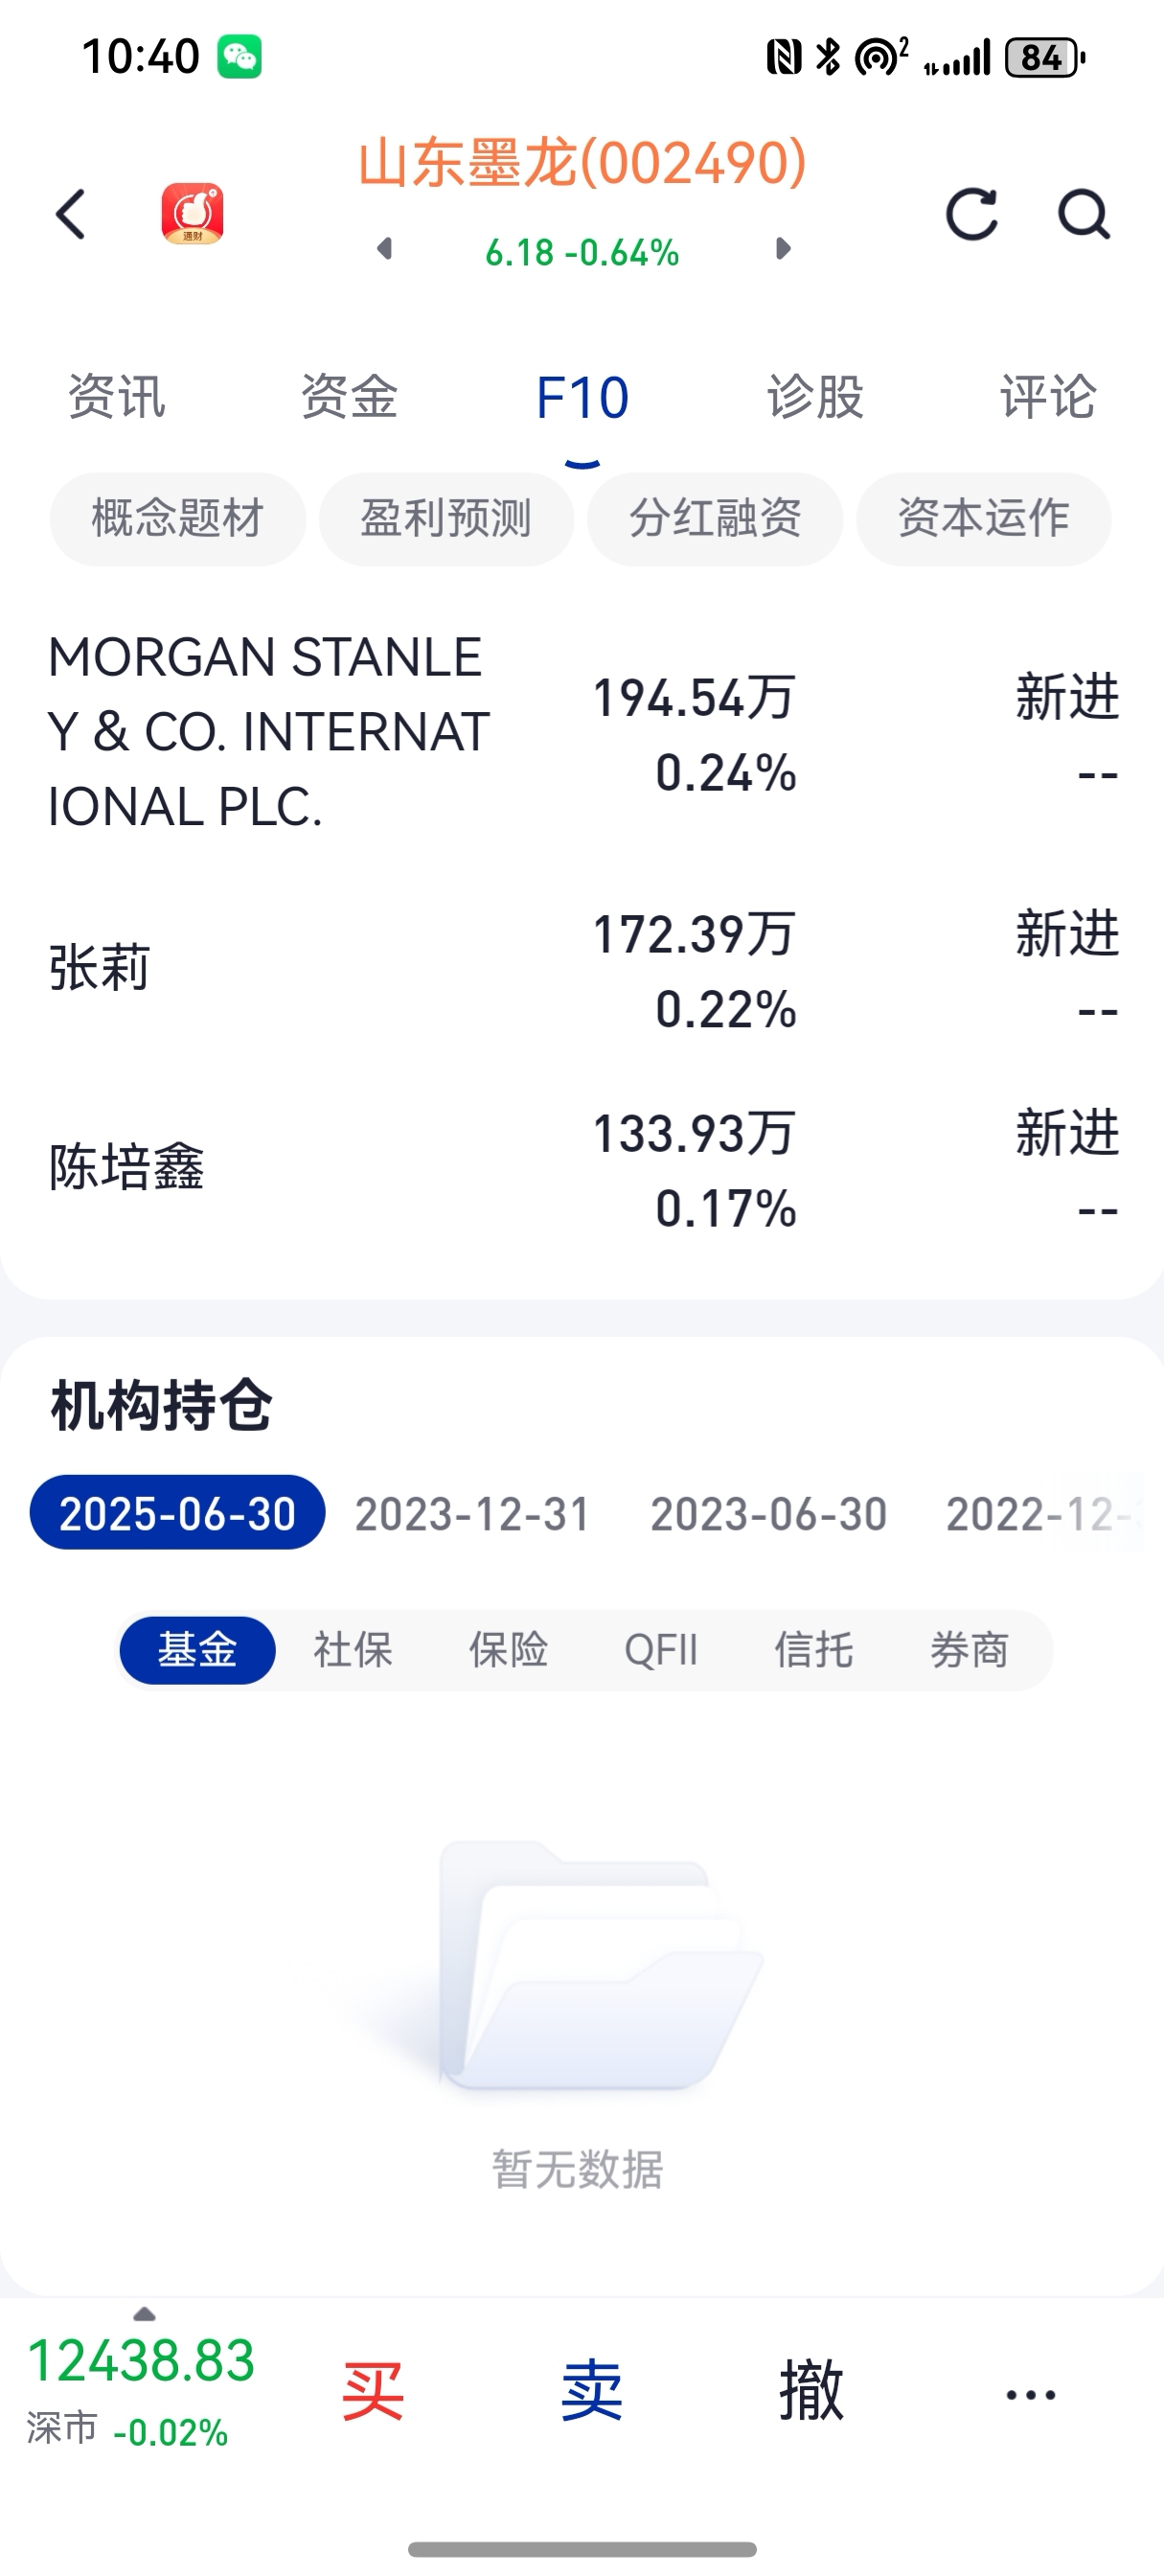Tap the back arrow icon
The width and height of the screenshot is (1165, 2576).
71,214
